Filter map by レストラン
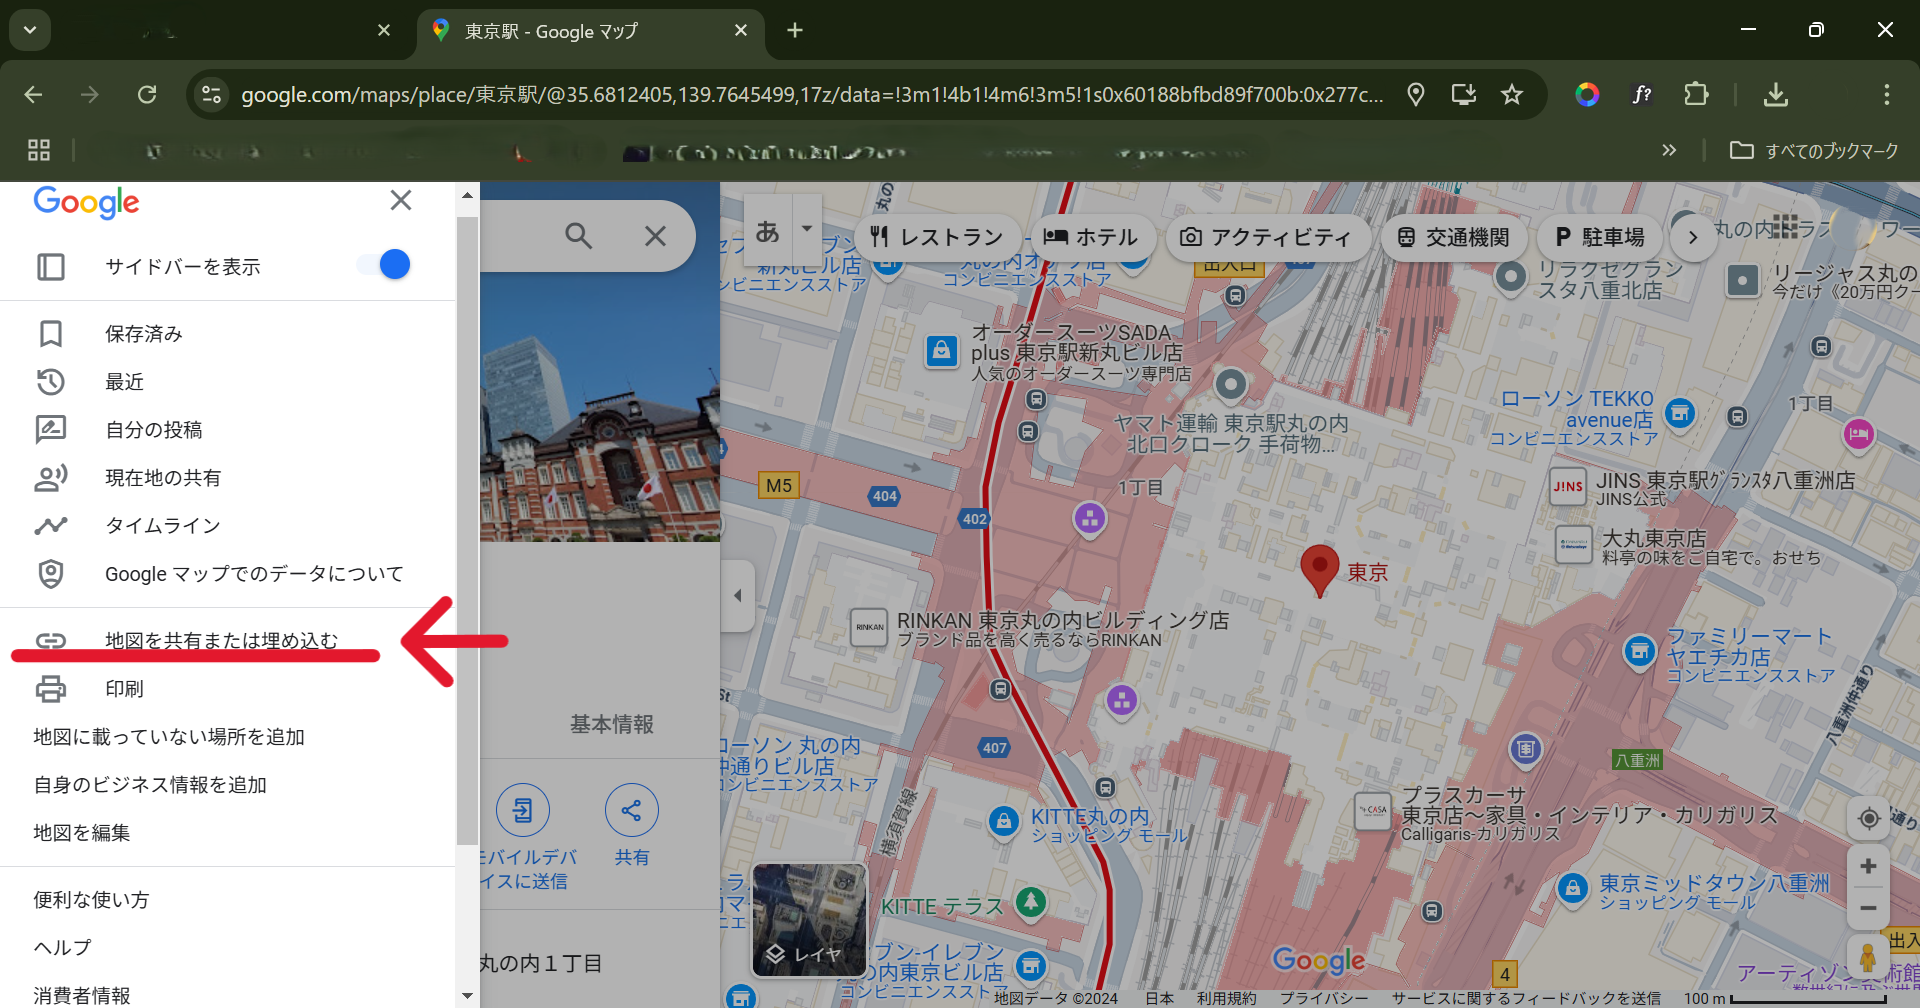This screenshot has width=1920, height=1008. point(936,237)
